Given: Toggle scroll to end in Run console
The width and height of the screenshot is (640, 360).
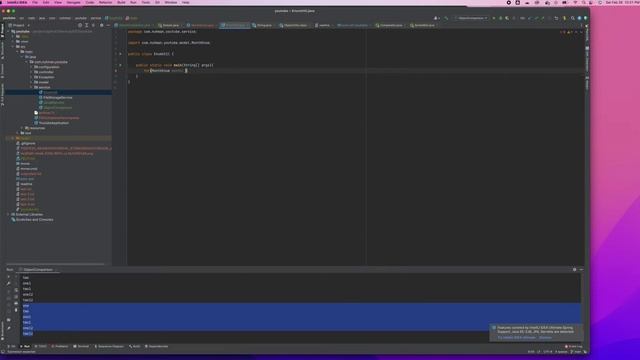Looking at the screenshot, I should (16, 297).
